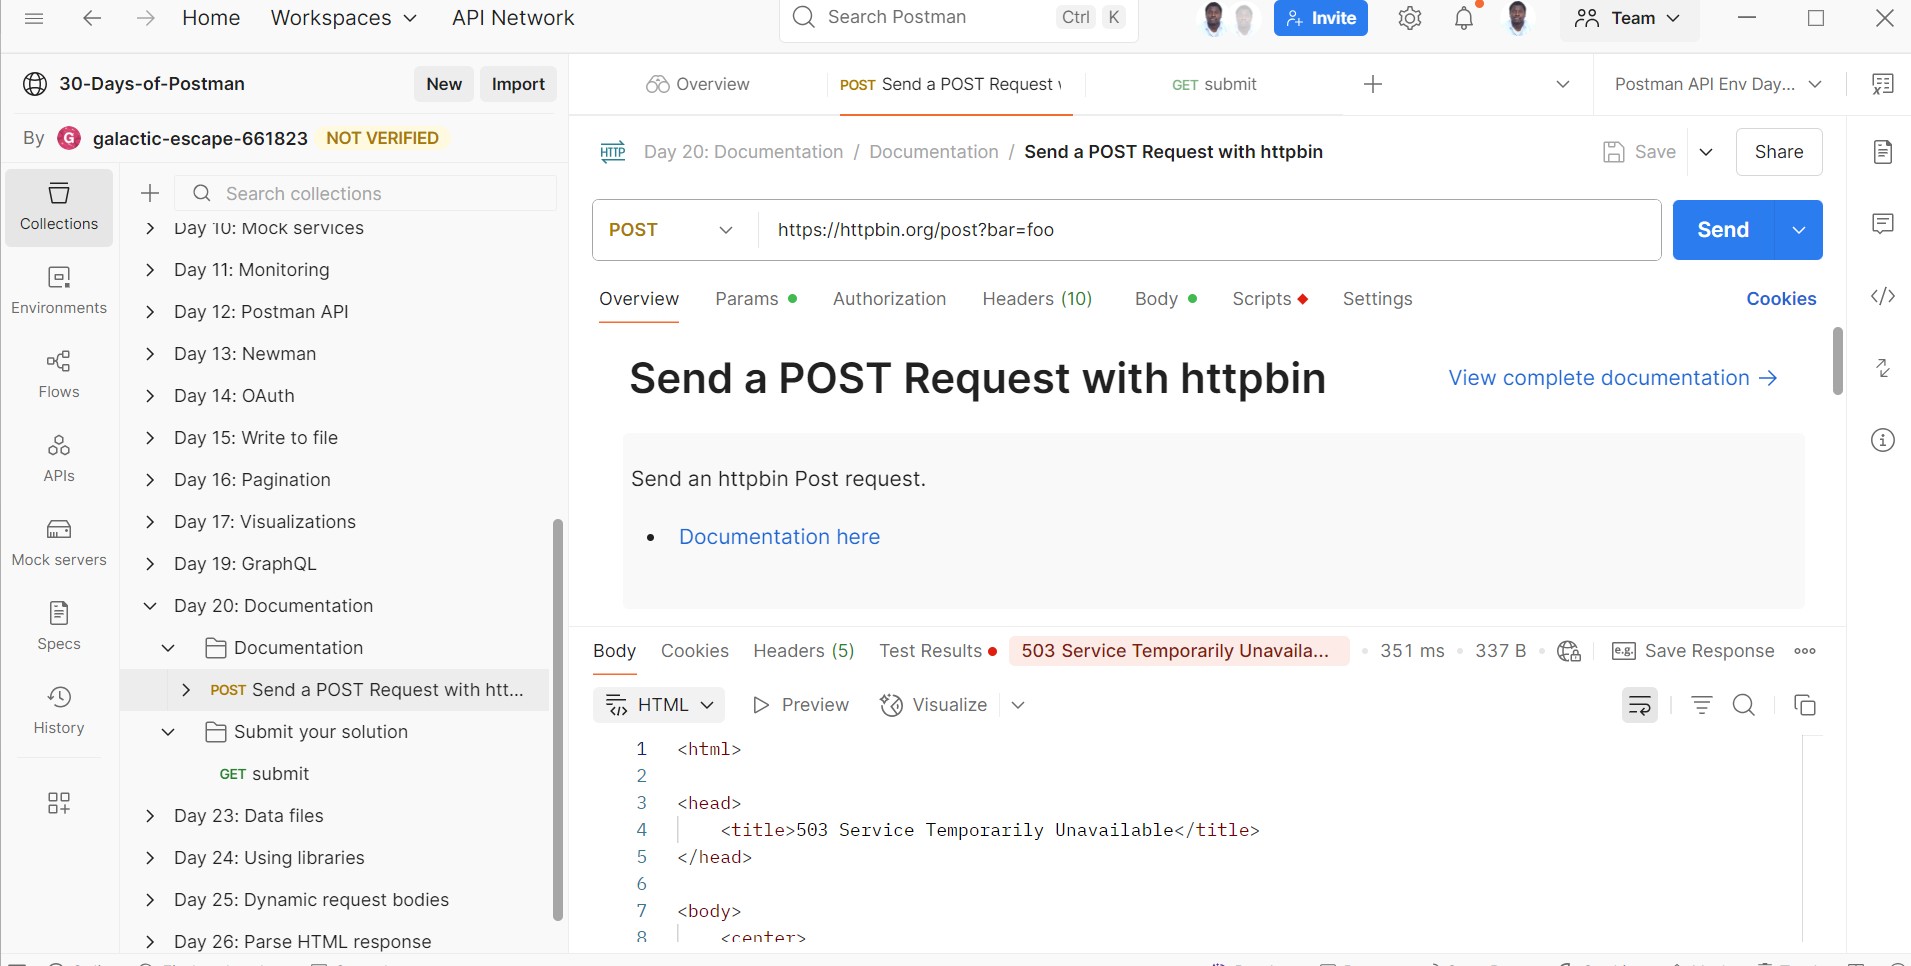The image size is (1911, 966).
Task: Copy the response body
Action: point(1805,705)
